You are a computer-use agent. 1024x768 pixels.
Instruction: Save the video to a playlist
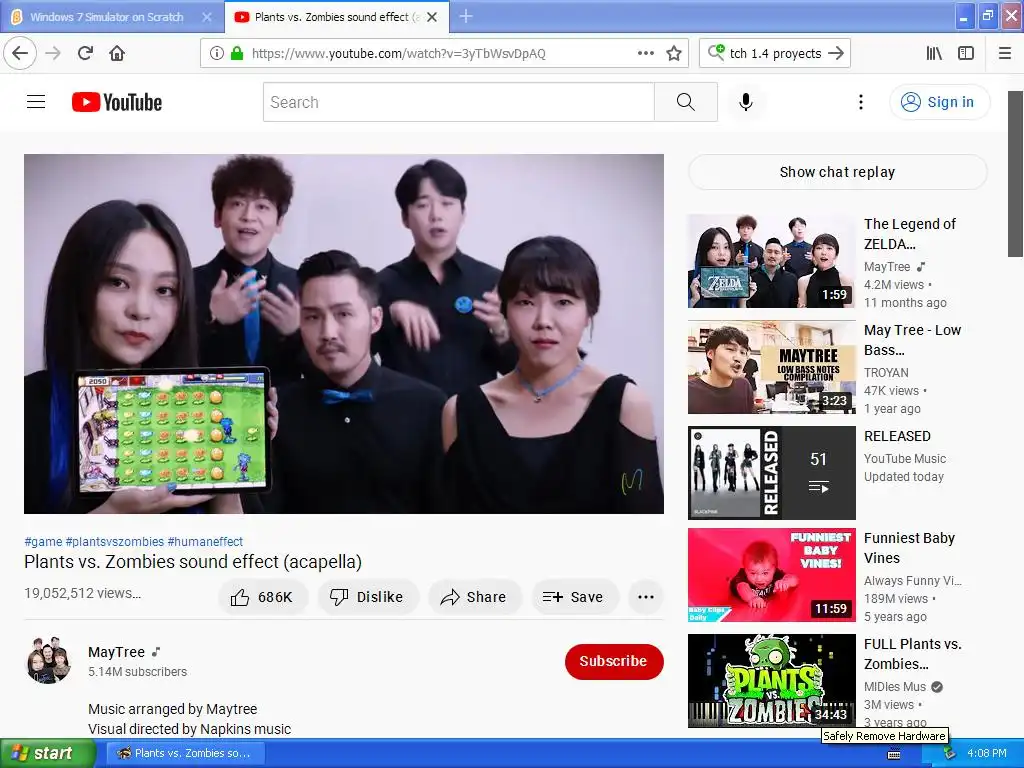pos(575,597)
